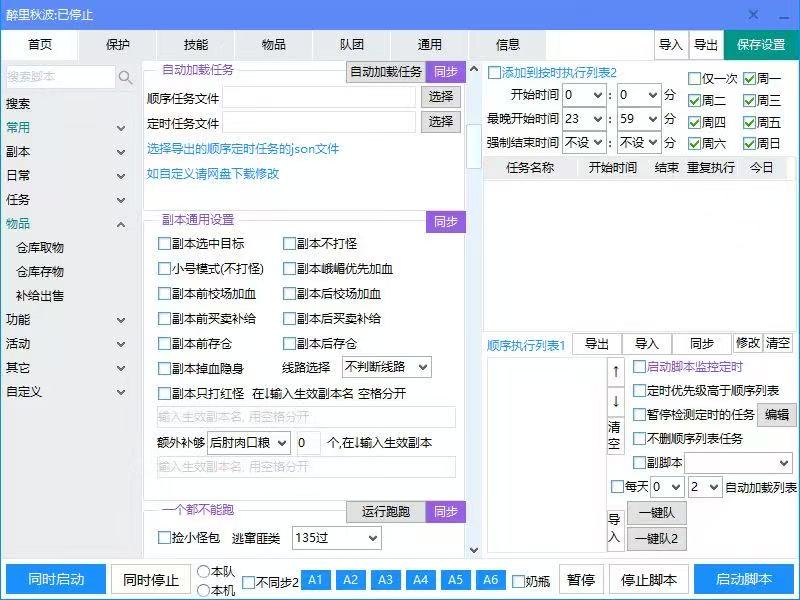Image resolution: width=800 pixels, height=600 pixels.
Task: Click 额外补够 quantity field
Action: click(x=308, y=443)
